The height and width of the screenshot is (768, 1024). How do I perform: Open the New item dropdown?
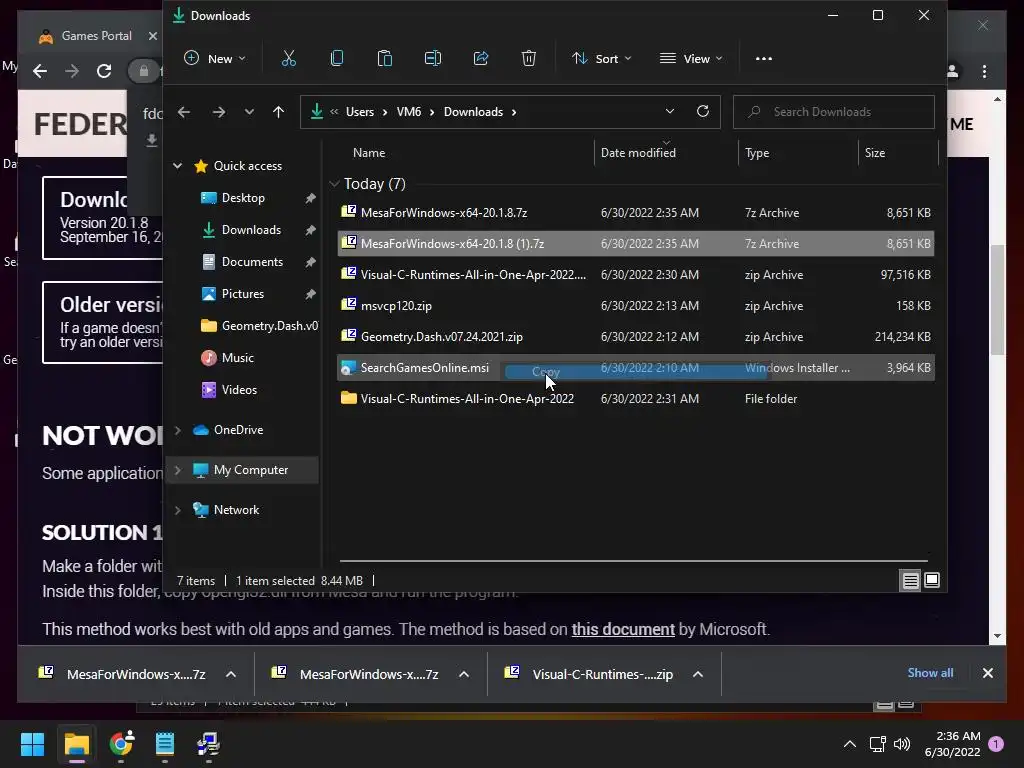tap(214, 59)
